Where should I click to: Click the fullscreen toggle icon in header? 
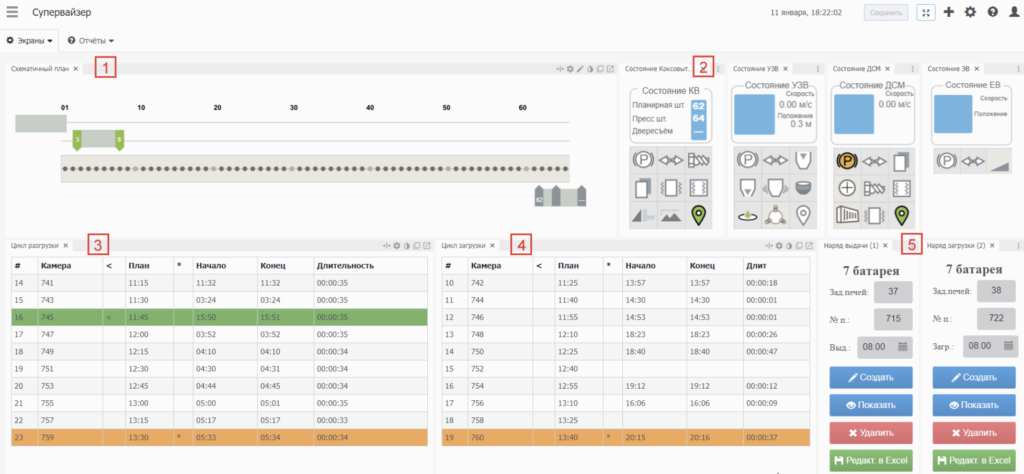tap(926, 12)
